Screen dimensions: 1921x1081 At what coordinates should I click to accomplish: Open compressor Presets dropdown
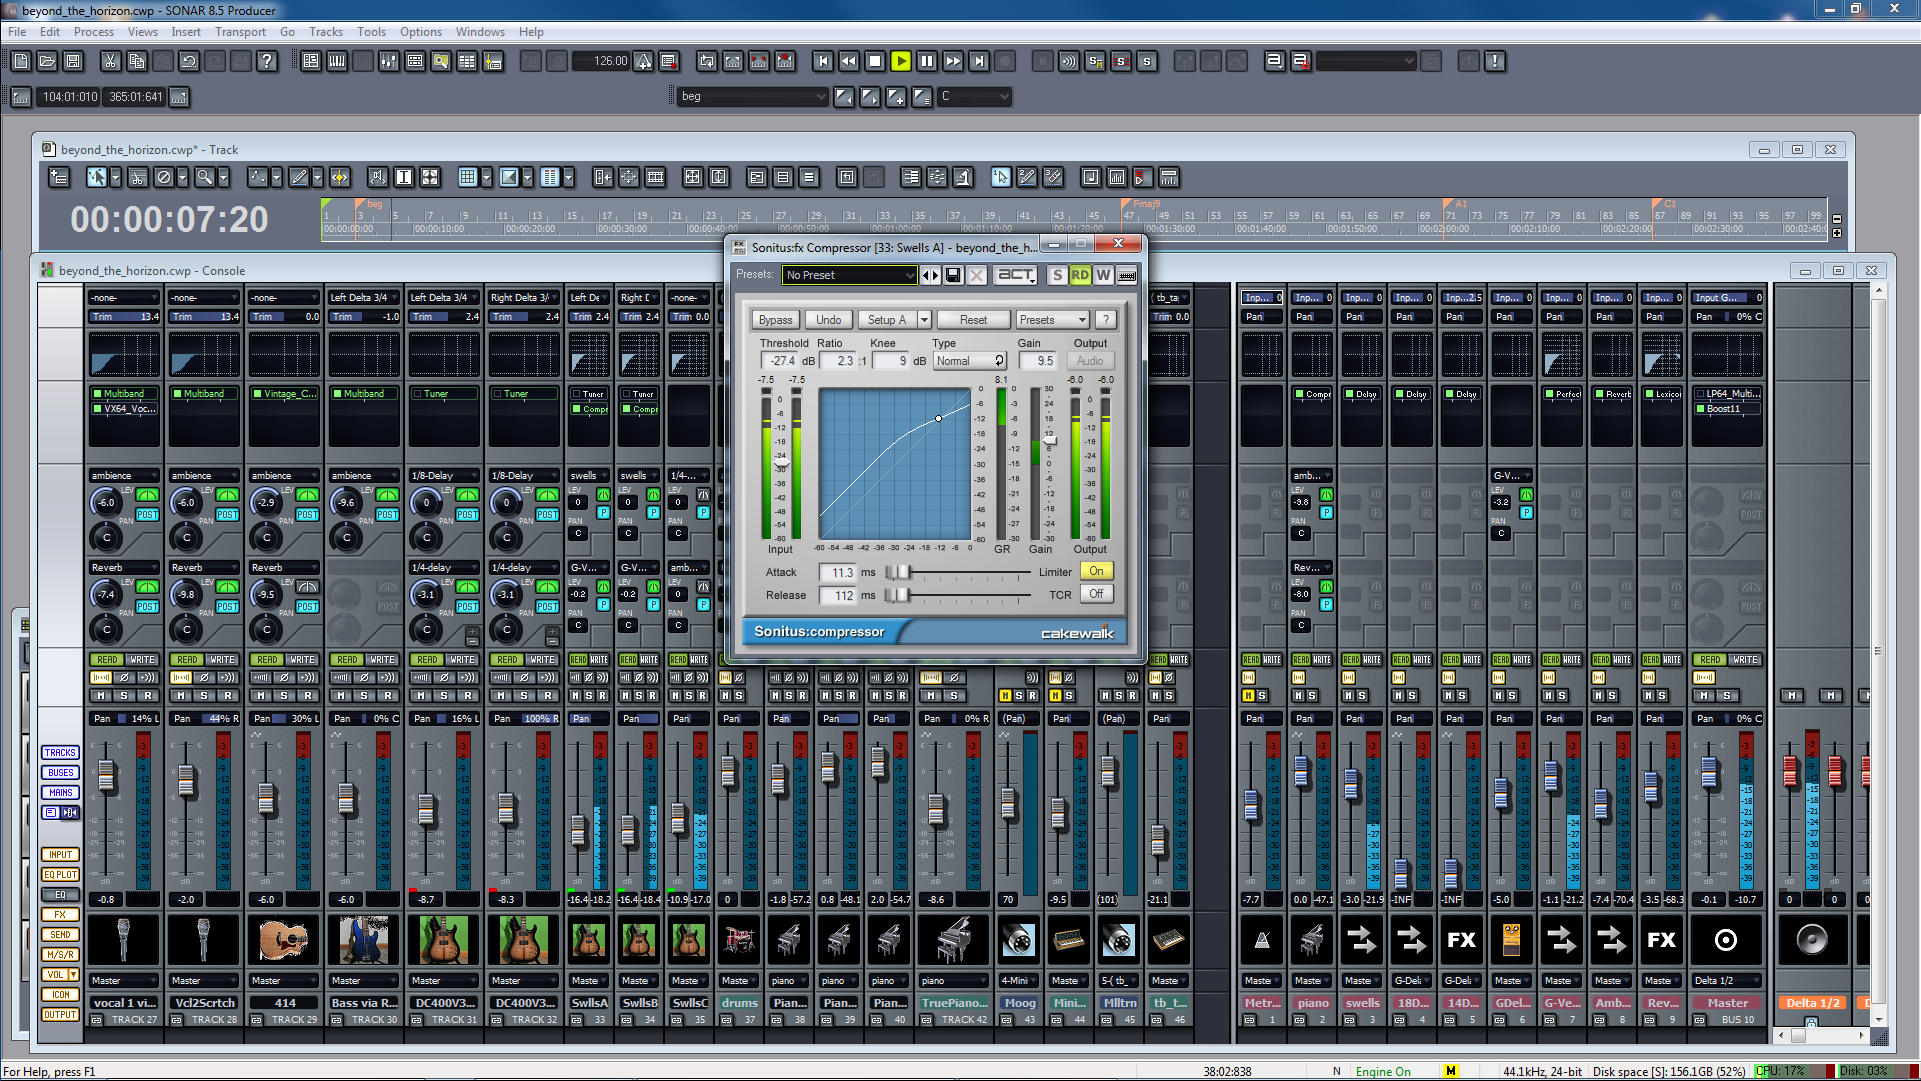tap(1052, 320)
